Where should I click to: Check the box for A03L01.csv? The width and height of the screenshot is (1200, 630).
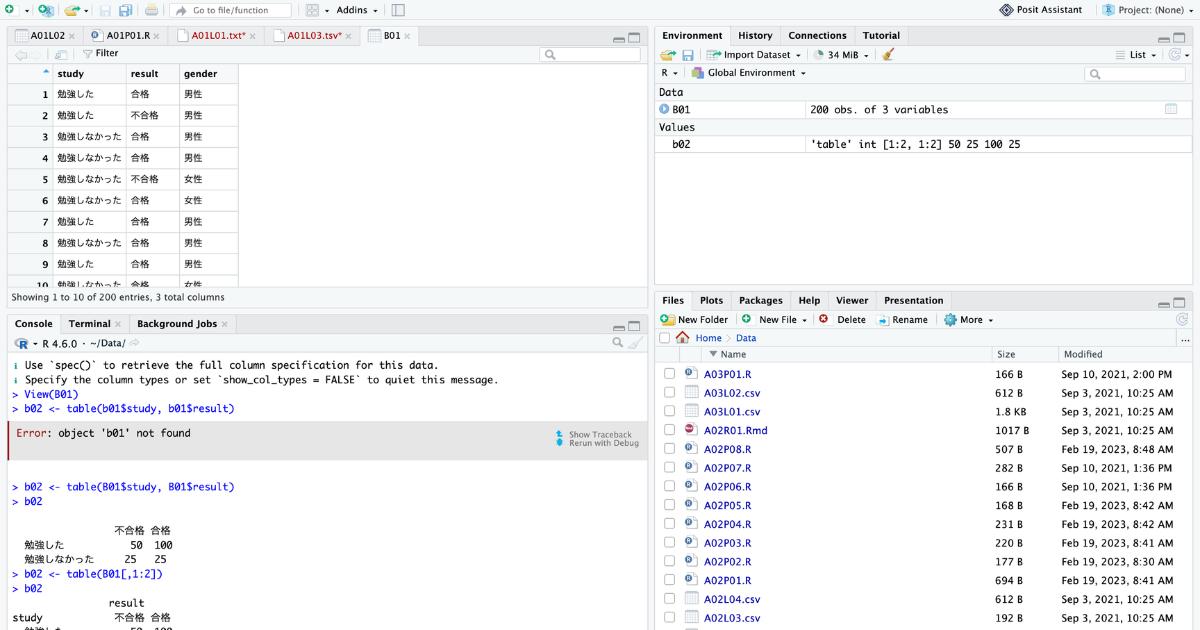(x=669, y=412)
